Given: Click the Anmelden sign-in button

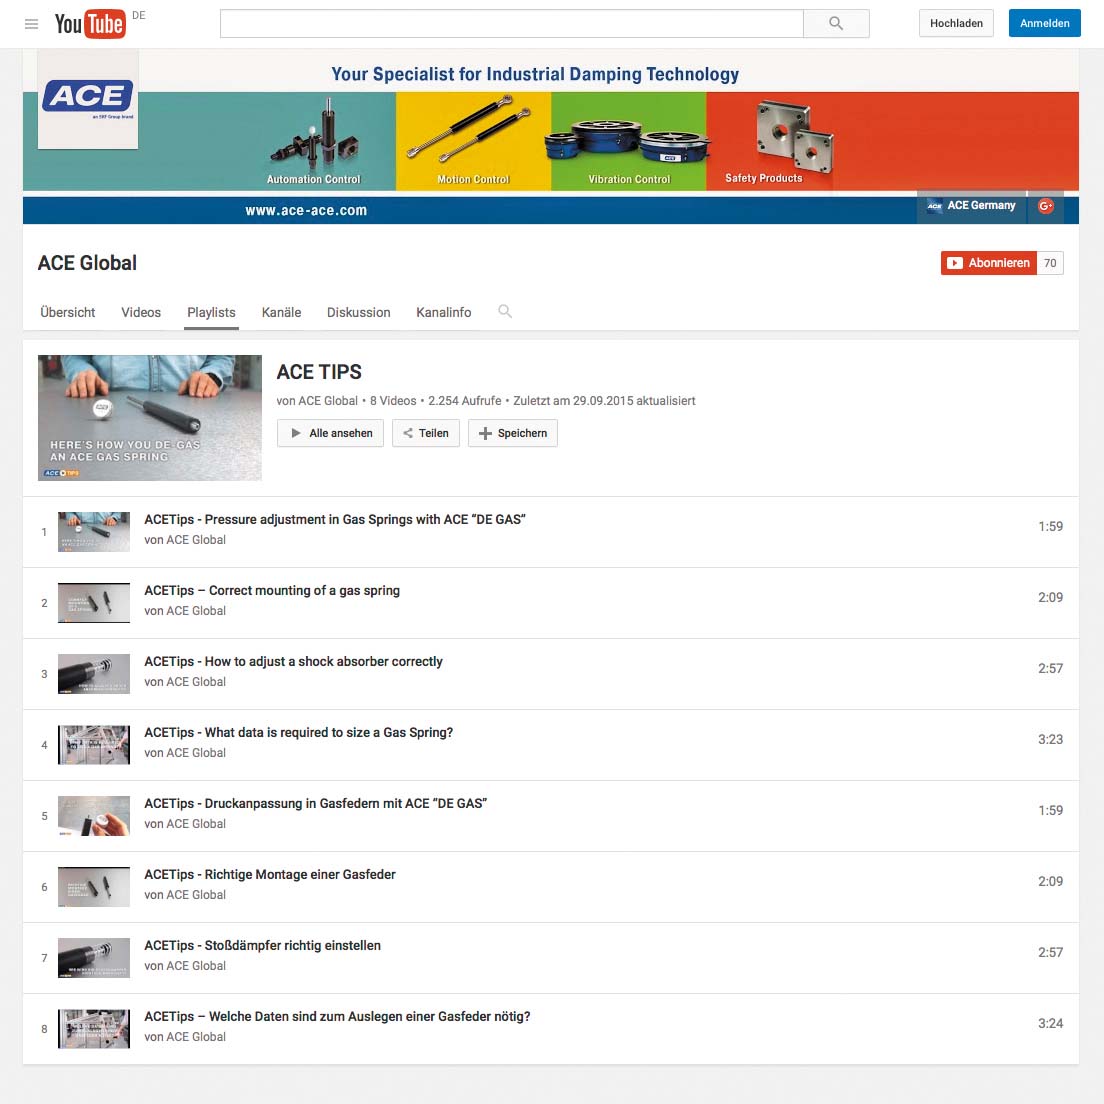Looking at the screenshot, I should [1044, 23].
